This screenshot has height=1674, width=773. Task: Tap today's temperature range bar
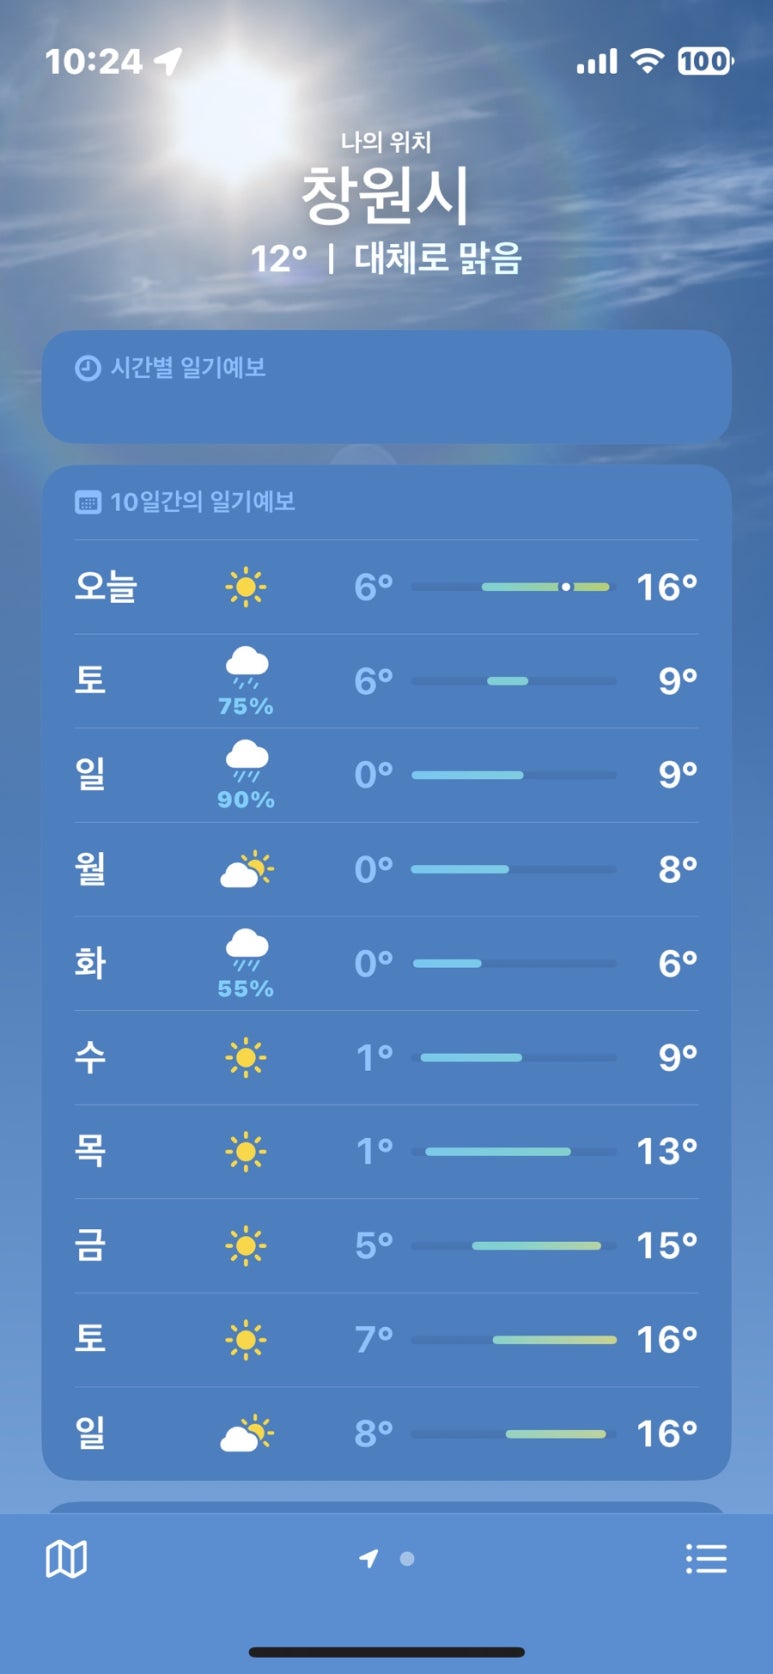(513, 587)
